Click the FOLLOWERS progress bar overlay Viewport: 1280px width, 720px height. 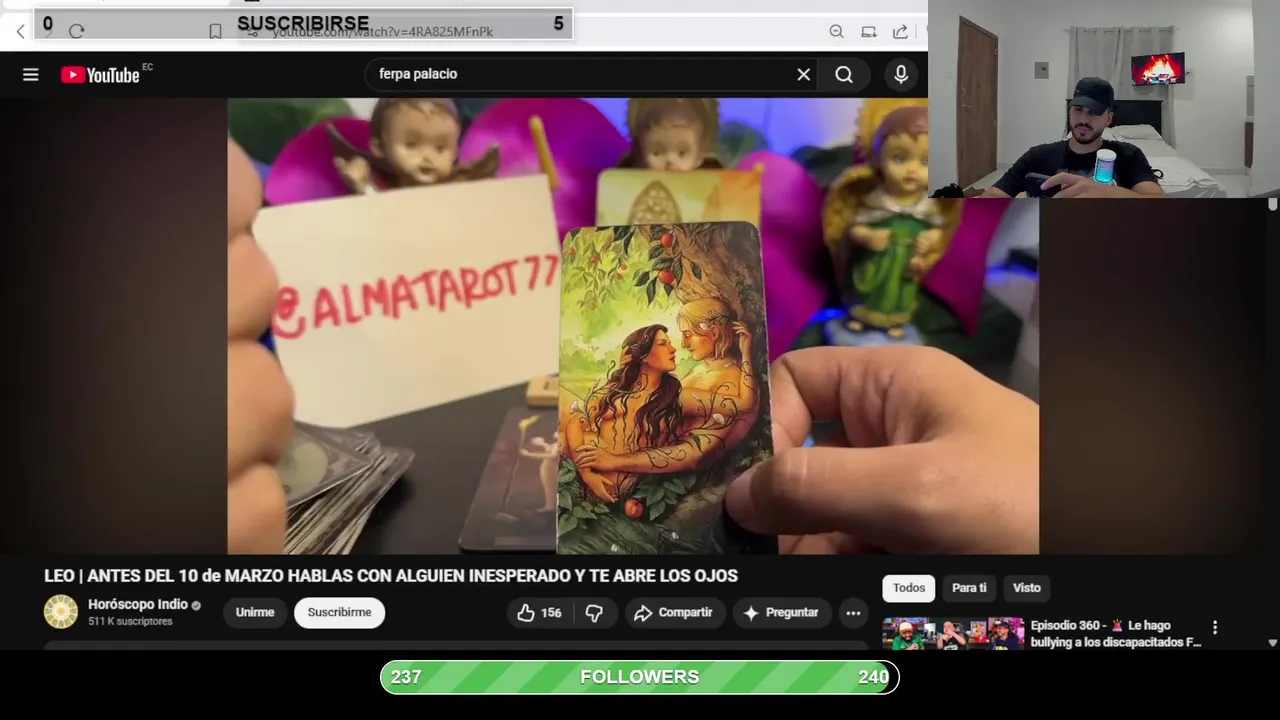point(640,678)
